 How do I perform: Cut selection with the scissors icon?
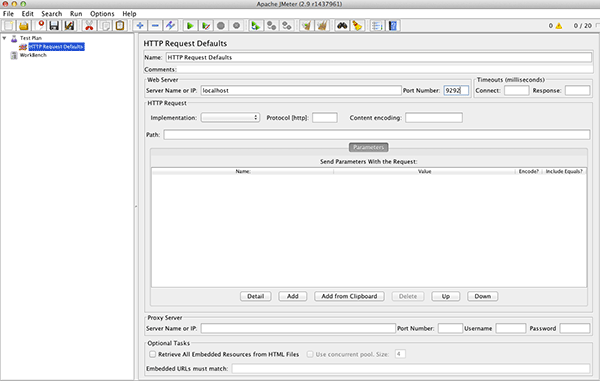coord(89,26)
